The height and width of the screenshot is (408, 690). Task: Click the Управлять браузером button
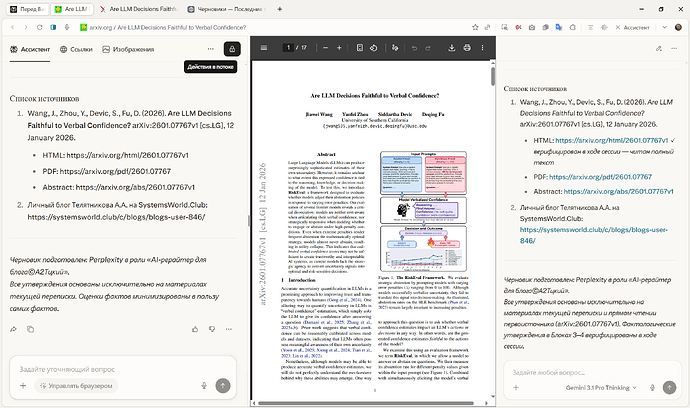pyautogui.click(x=76, y=386)
